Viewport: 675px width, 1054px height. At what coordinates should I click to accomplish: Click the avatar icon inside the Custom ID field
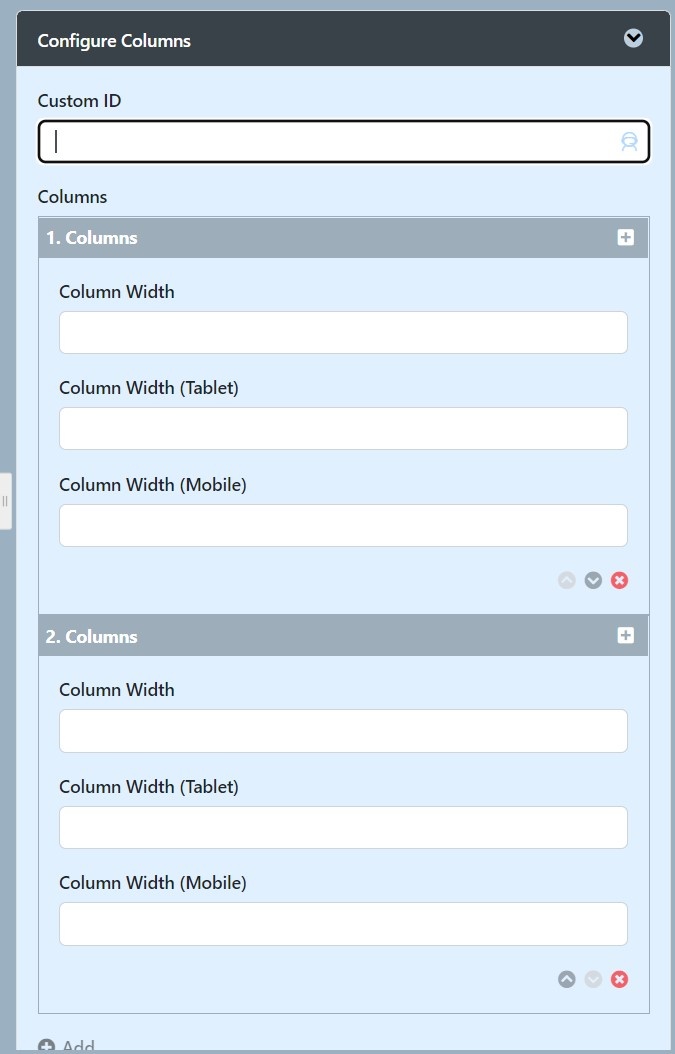point(629,141)
